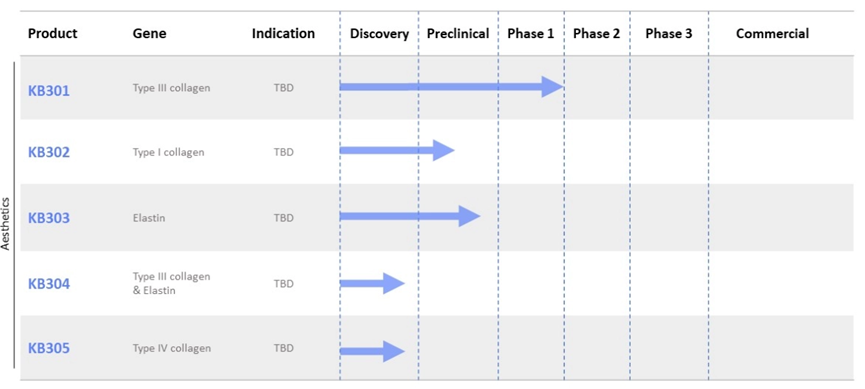
Task: Click the KB302 pipeline arrowhead
Action: pyautogui.click(x=444, y=150)
